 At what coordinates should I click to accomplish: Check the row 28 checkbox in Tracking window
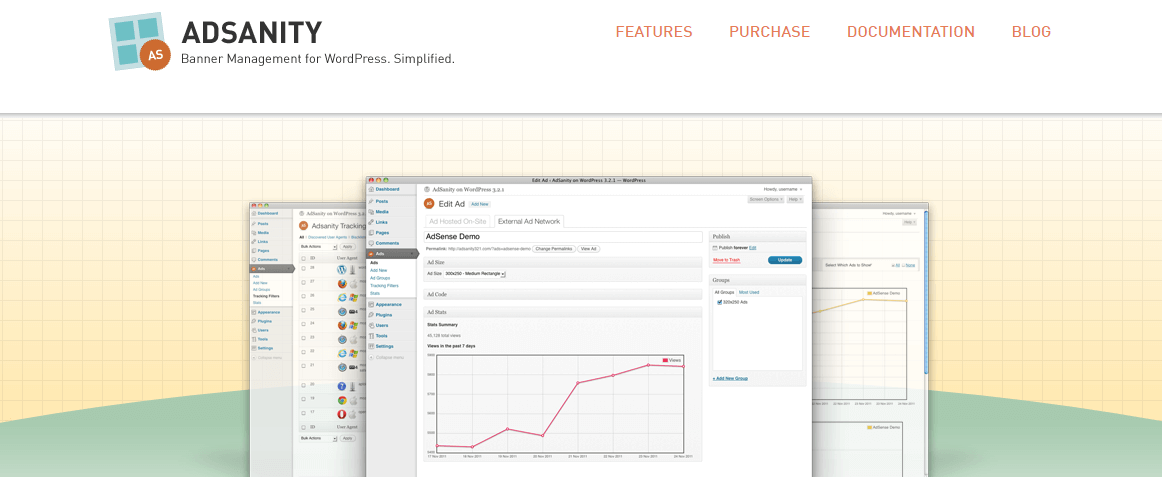pyautogui.click(x=303, y=268)
